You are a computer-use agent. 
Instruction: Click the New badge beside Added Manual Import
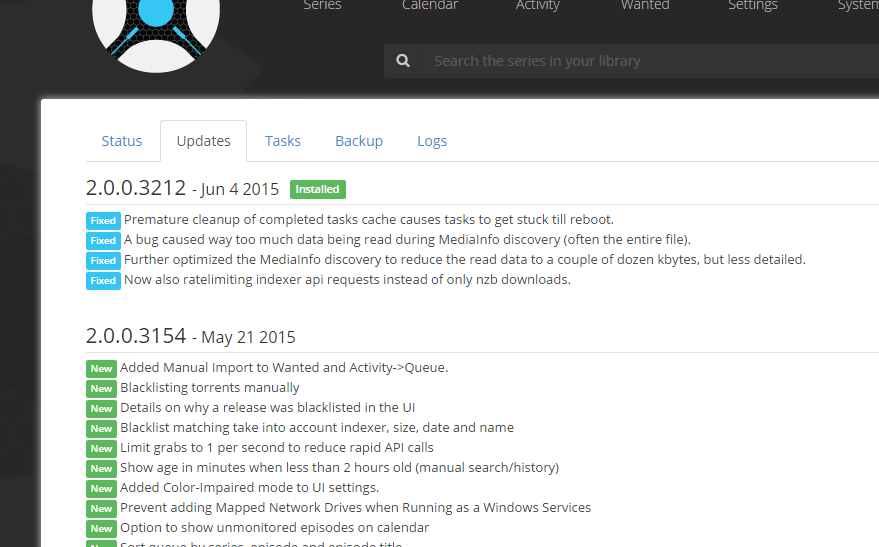(x=101, y=368)
